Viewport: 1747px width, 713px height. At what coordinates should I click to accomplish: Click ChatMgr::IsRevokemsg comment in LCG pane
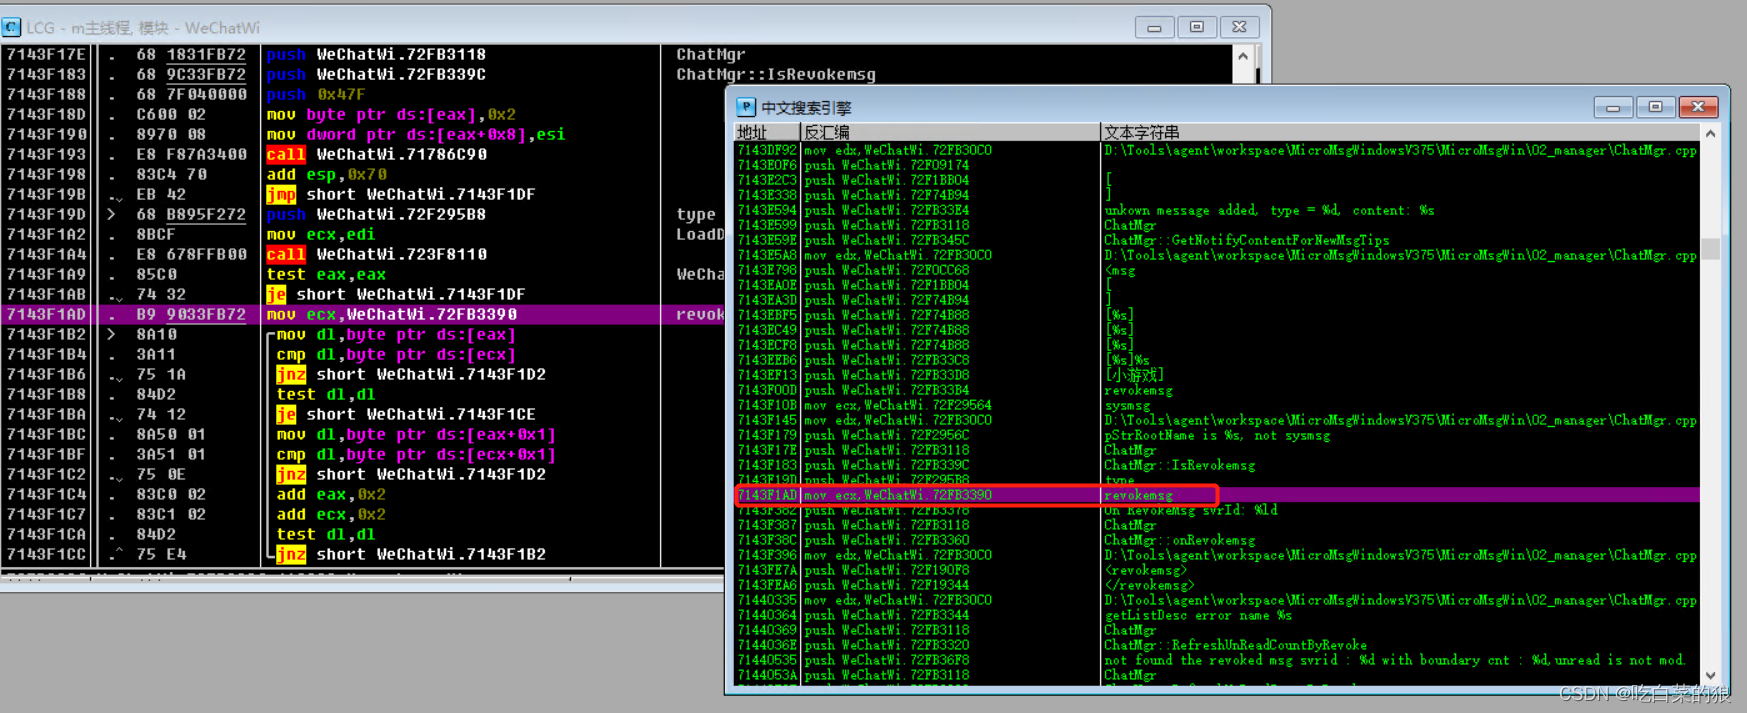click(x=776, y=74)
